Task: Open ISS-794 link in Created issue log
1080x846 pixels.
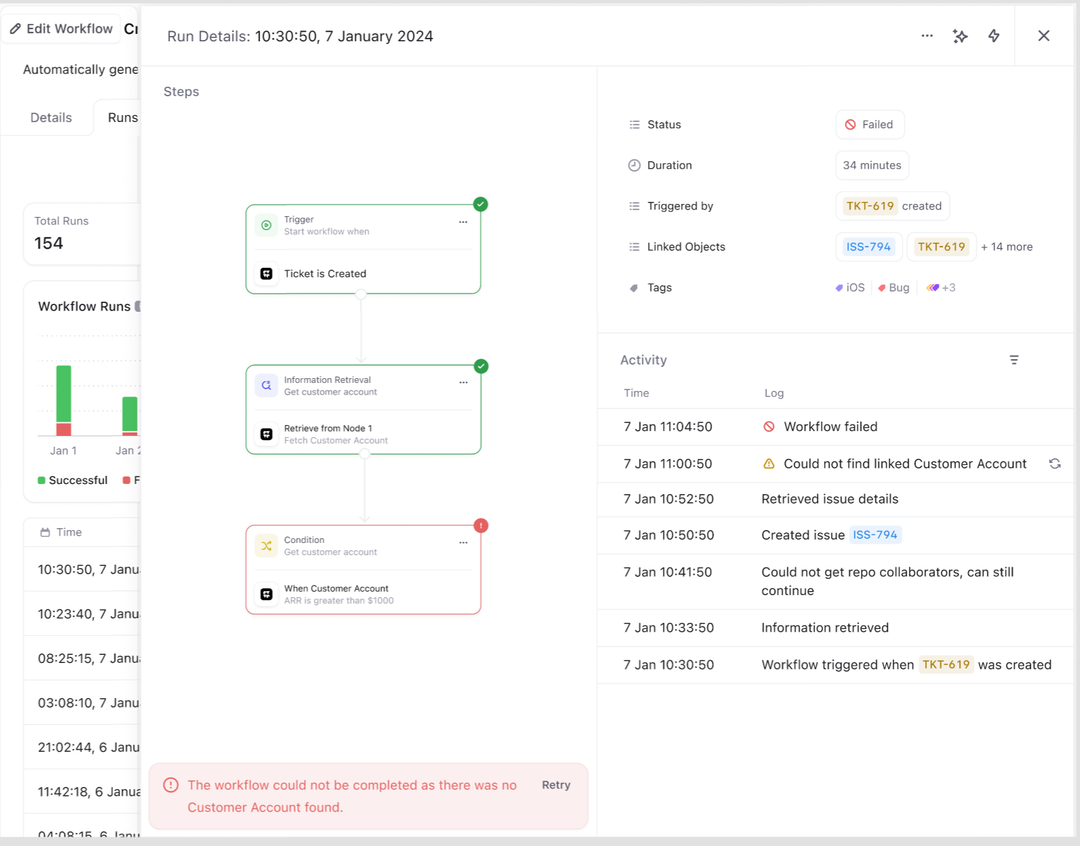Action: coord(875,535)
